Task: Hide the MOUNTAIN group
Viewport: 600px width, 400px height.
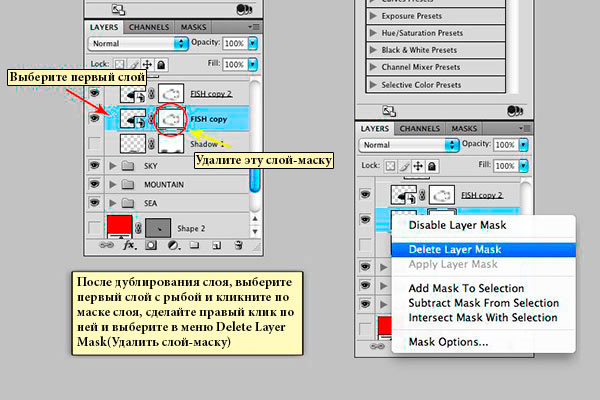Action: [x=95, y=184]
